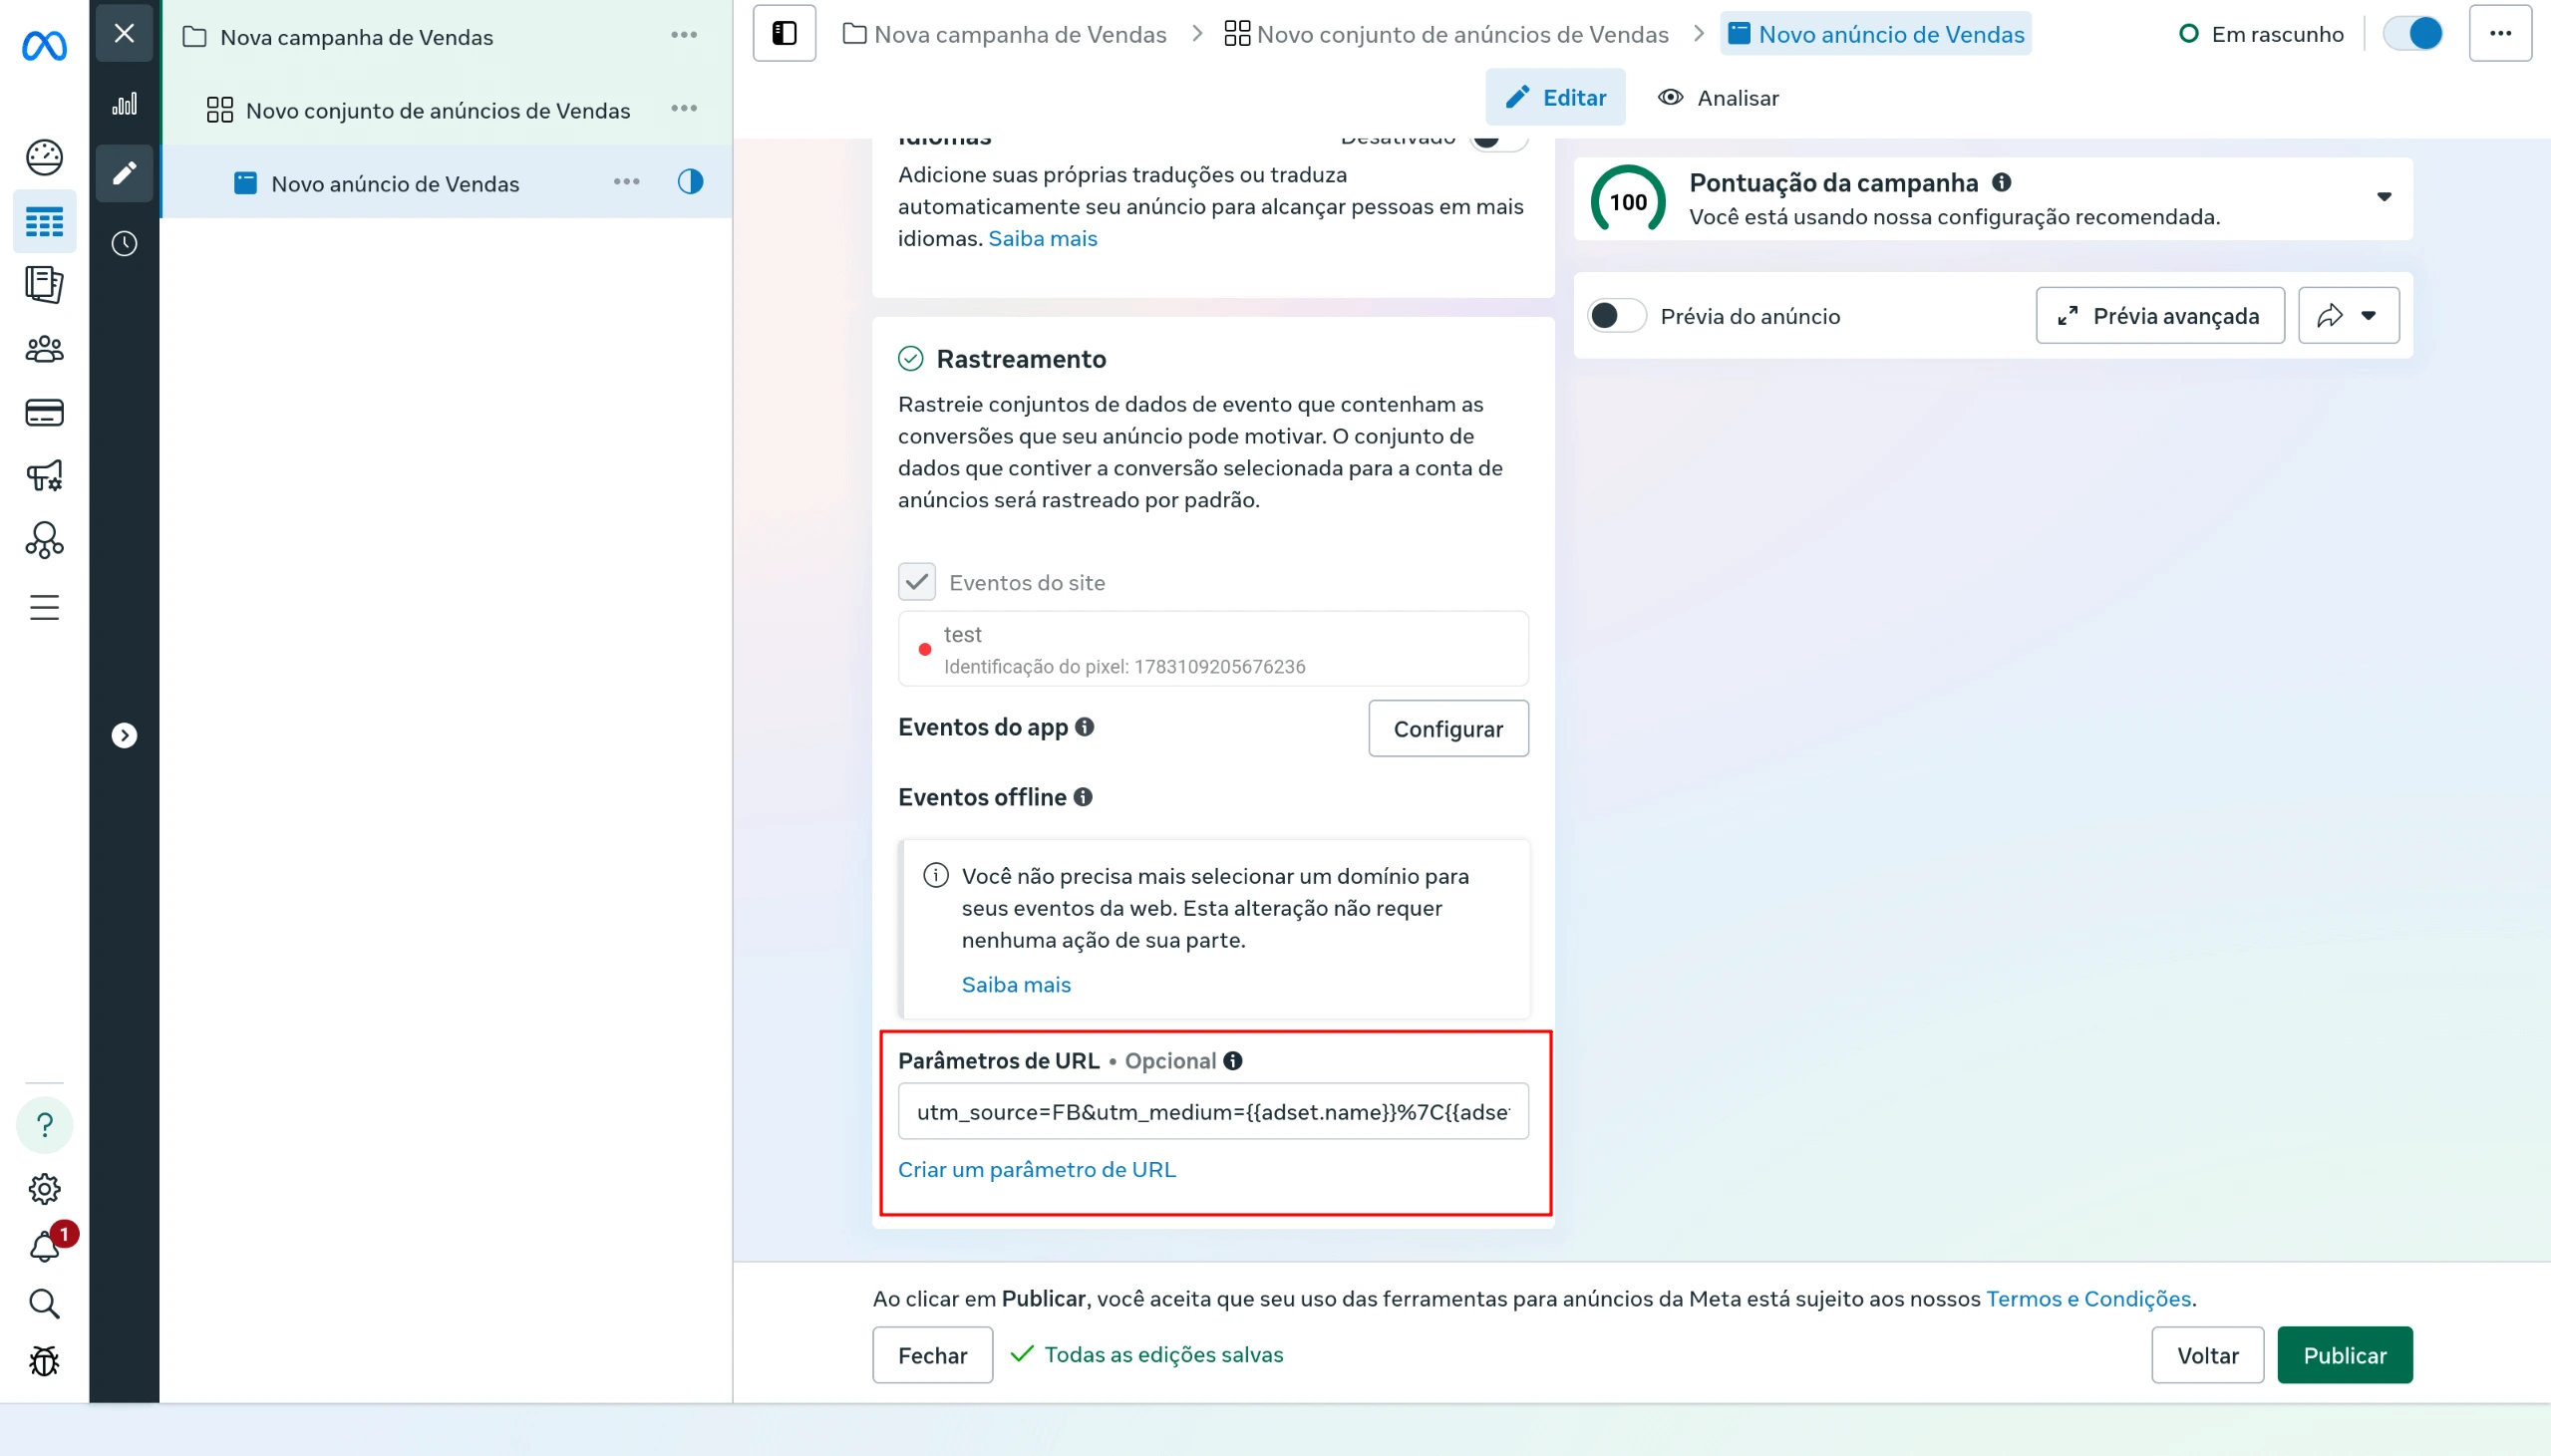
Task: Toggle the Prévia do anúncio switch
Action: [x=1616, y=316]
